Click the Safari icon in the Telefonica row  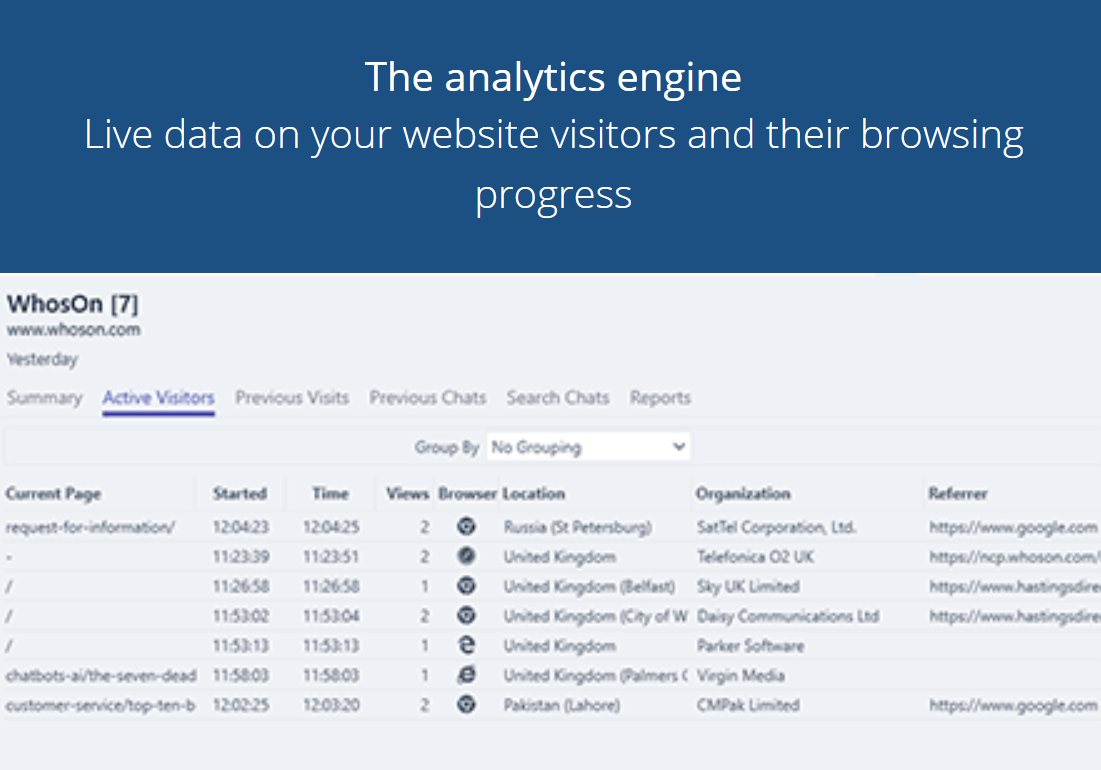[466, 556]
